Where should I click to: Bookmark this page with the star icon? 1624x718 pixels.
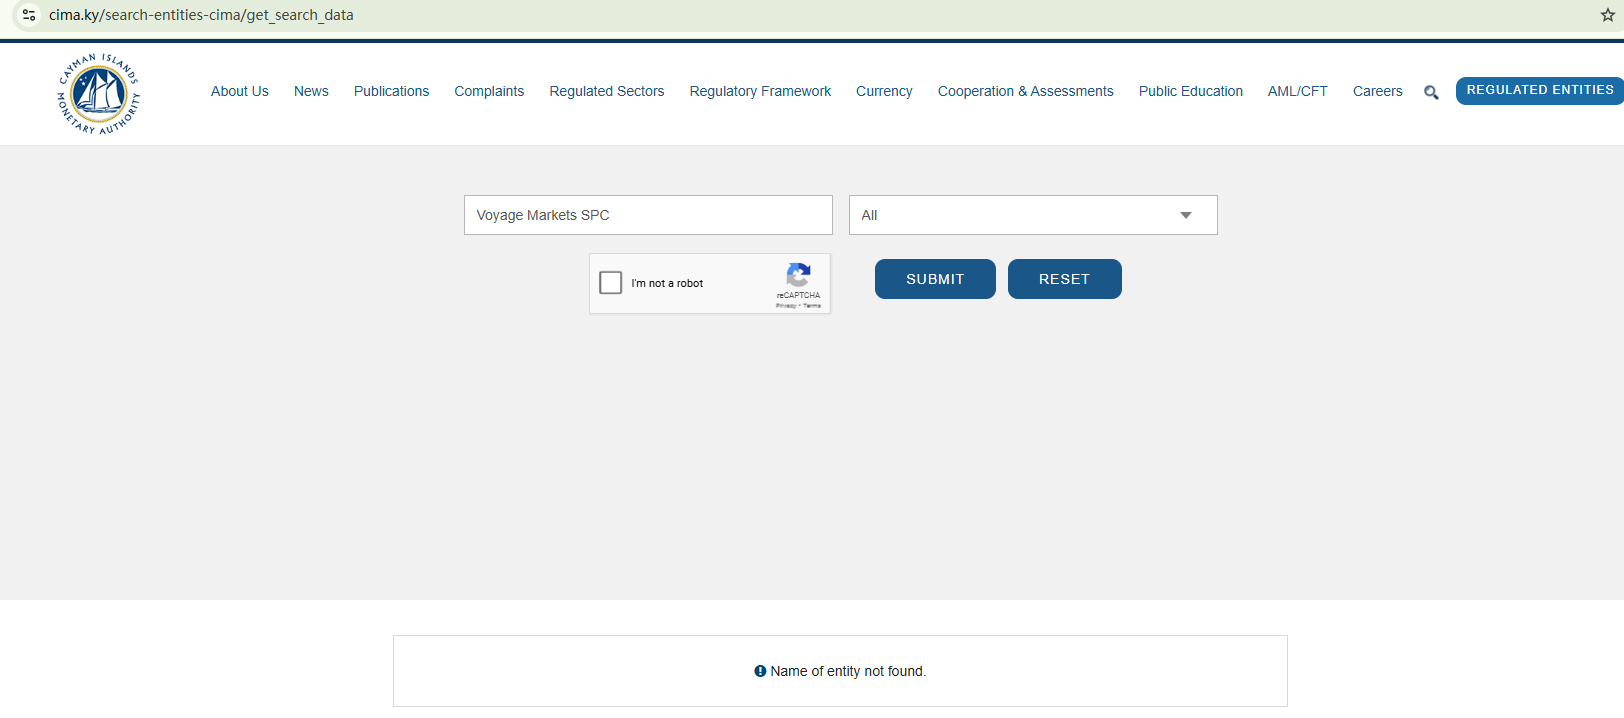point(1607,15)
